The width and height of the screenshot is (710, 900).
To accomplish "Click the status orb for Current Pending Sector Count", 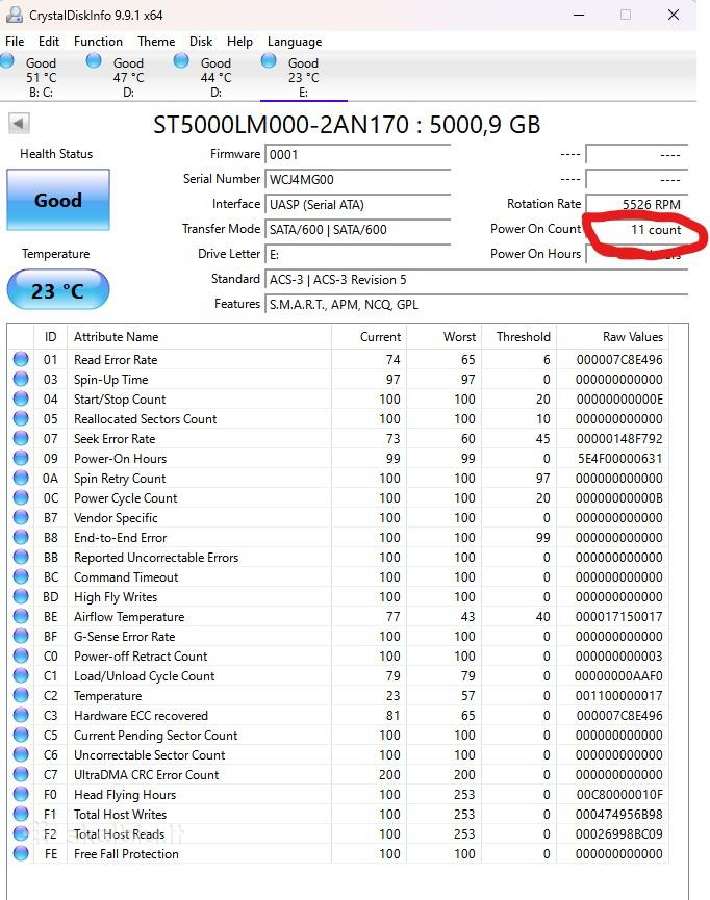I will point(21,735).
